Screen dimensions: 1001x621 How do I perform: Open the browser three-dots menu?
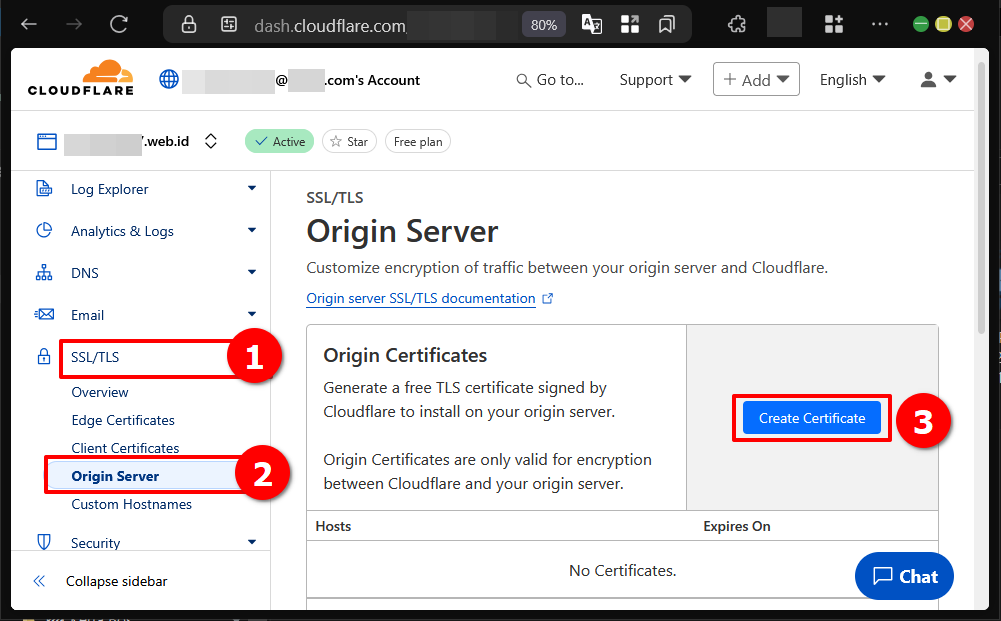click(x=880, y=24)
